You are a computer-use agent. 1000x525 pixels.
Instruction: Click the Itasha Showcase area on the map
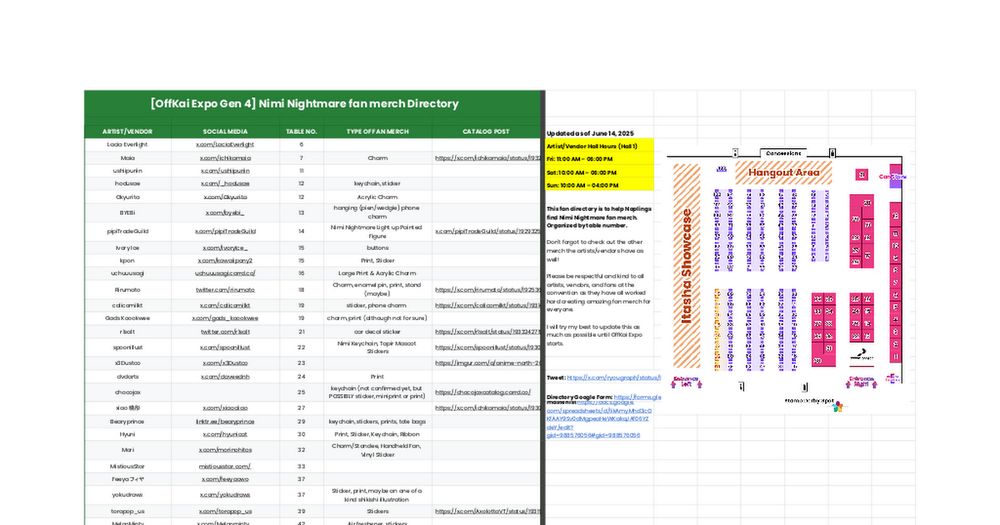click(687, 265)
